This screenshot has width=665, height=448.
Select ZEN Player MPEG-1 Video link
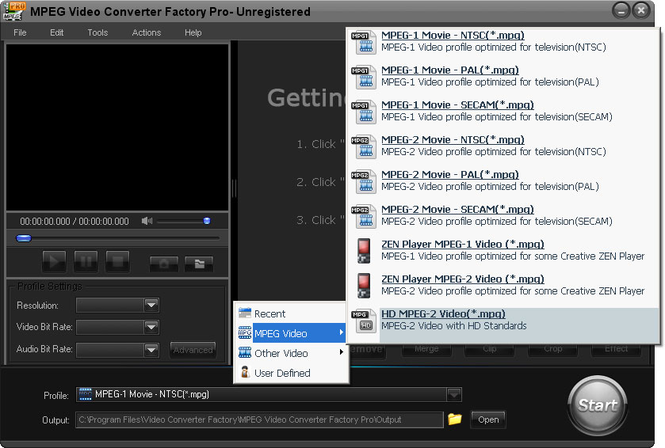point(462,244)
